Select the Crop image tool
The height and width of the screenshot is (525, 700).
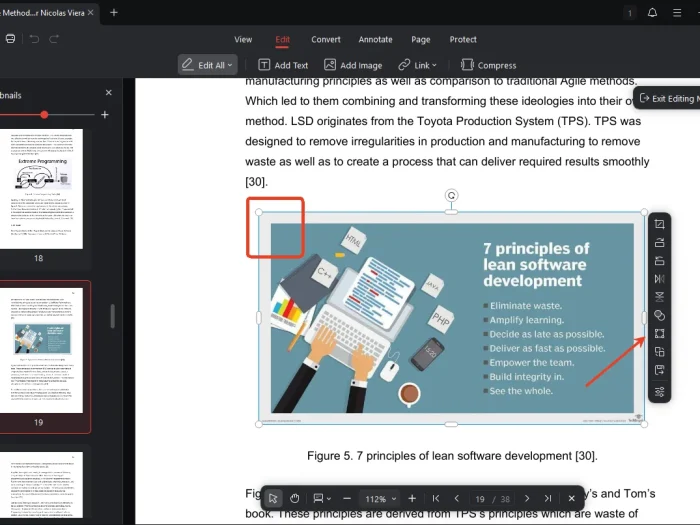coord(660,224)
